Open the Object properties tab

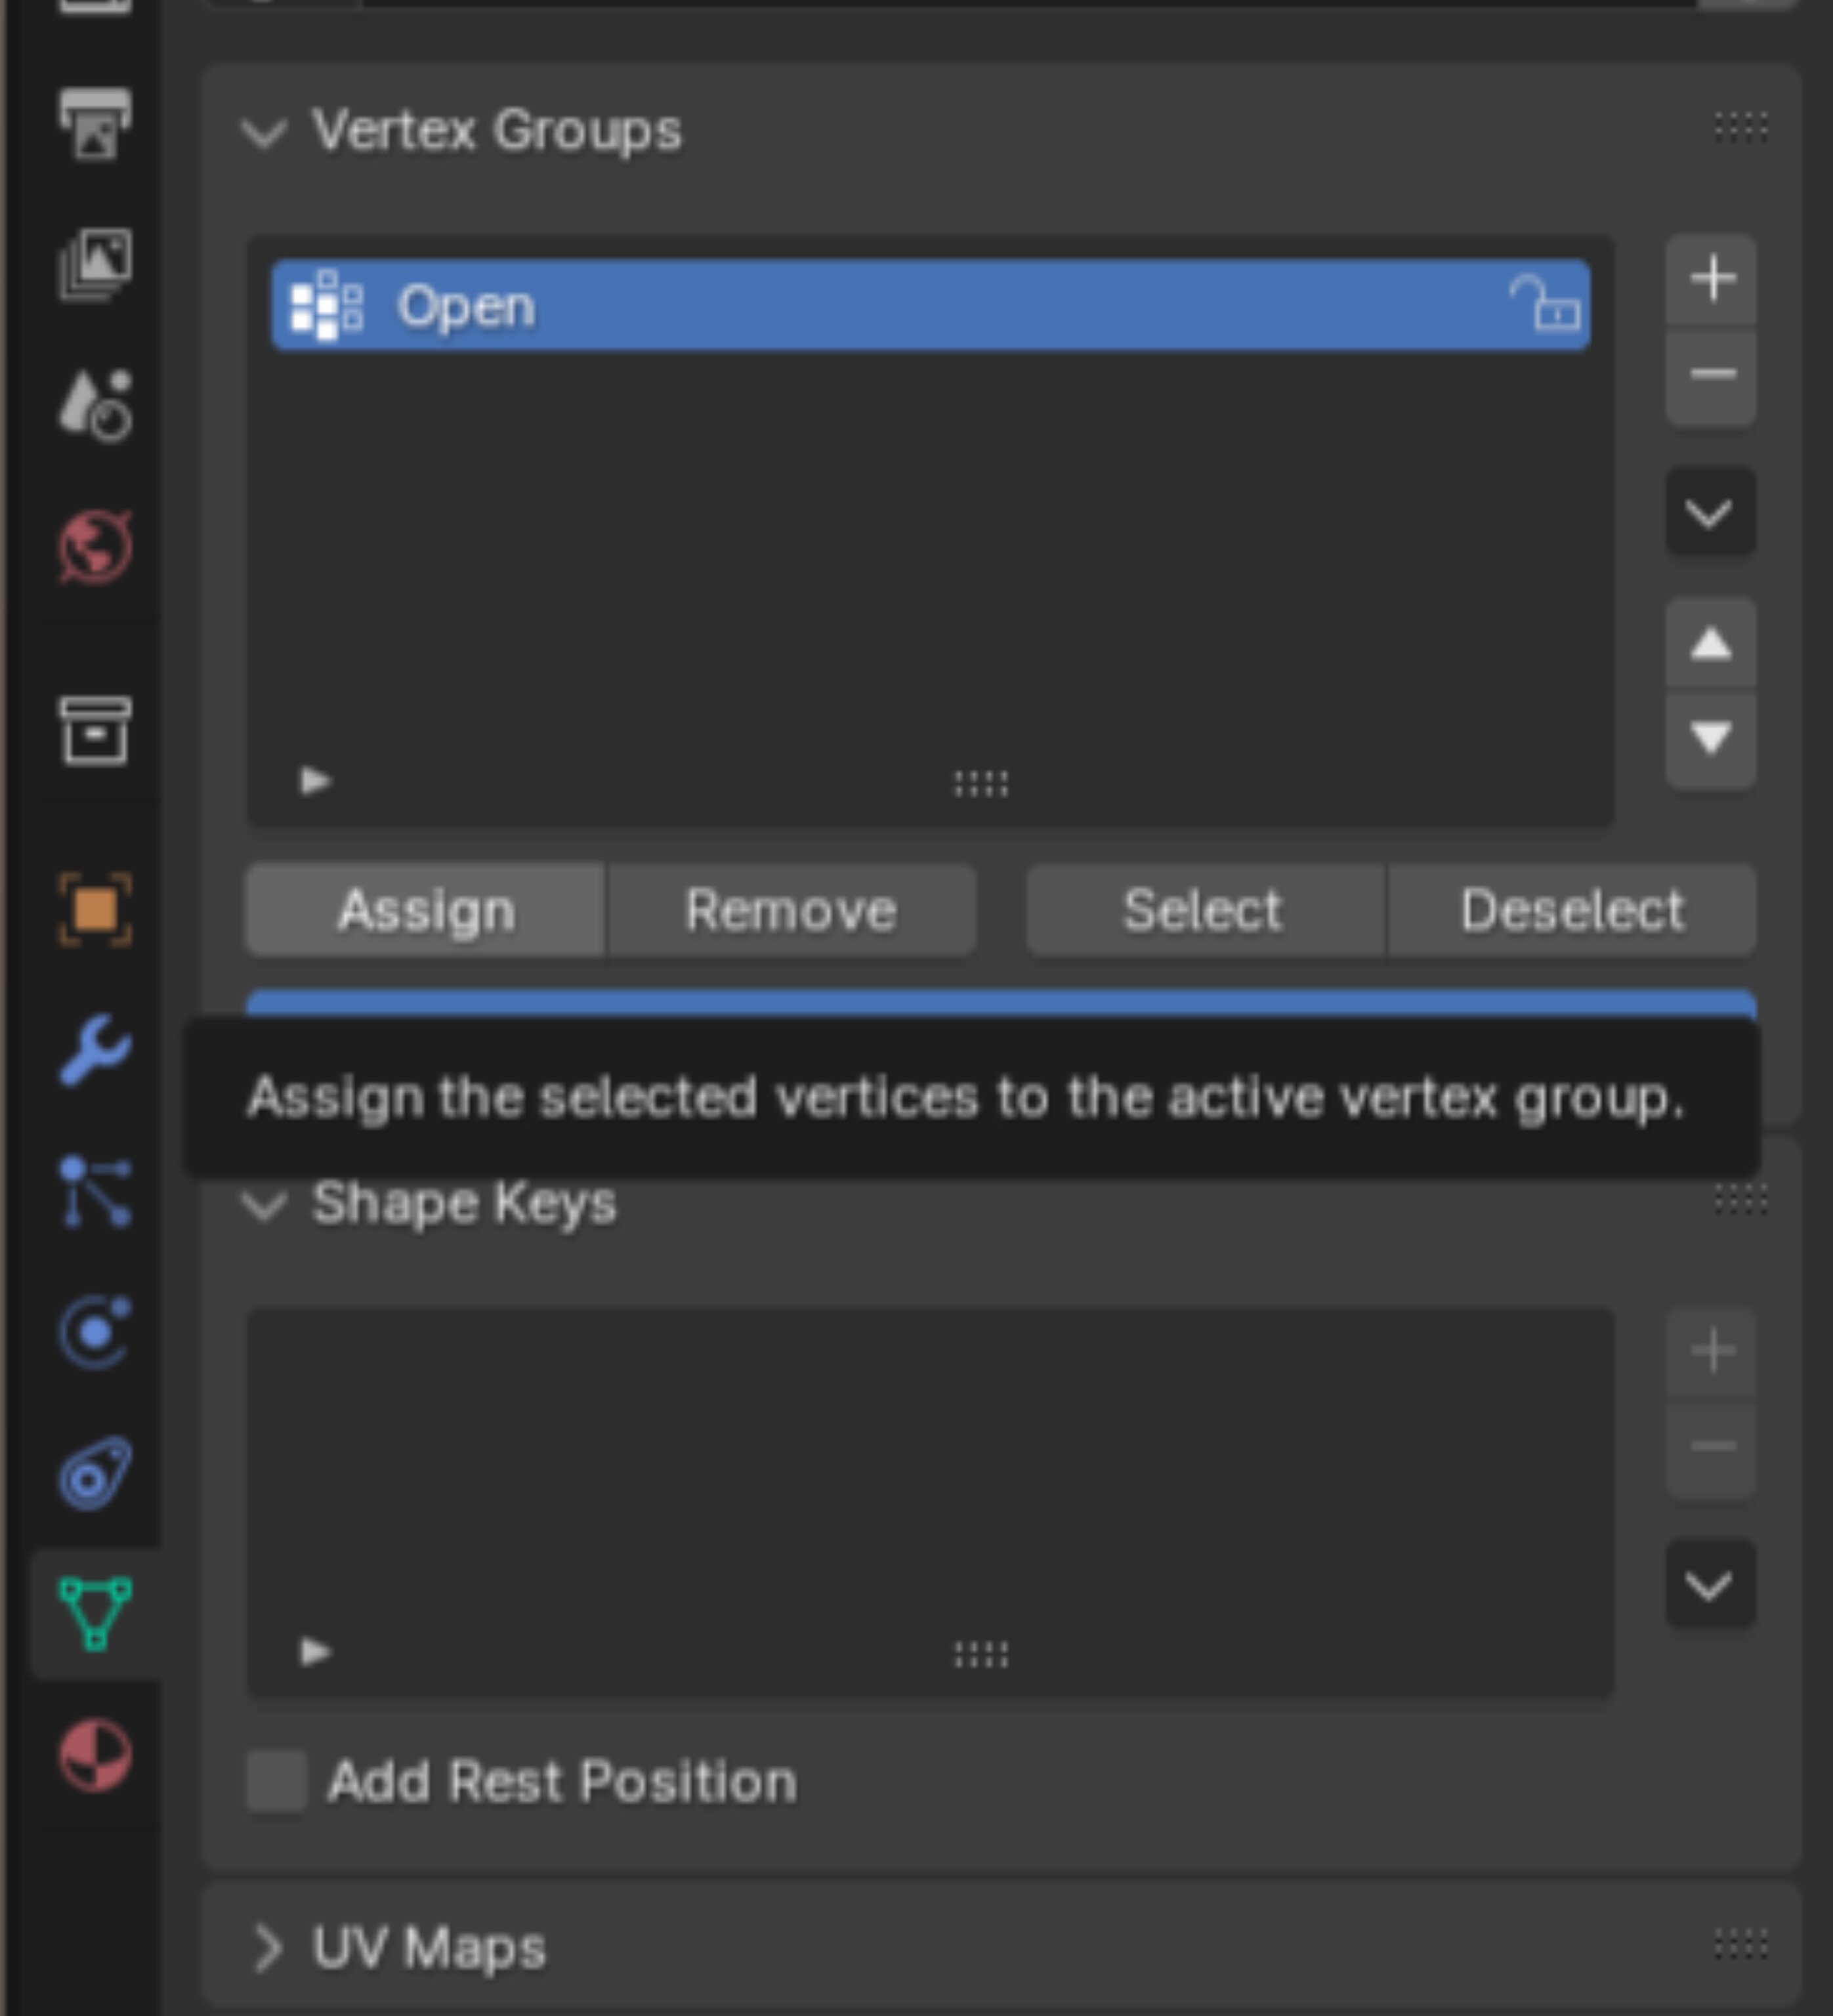(95, 908)
